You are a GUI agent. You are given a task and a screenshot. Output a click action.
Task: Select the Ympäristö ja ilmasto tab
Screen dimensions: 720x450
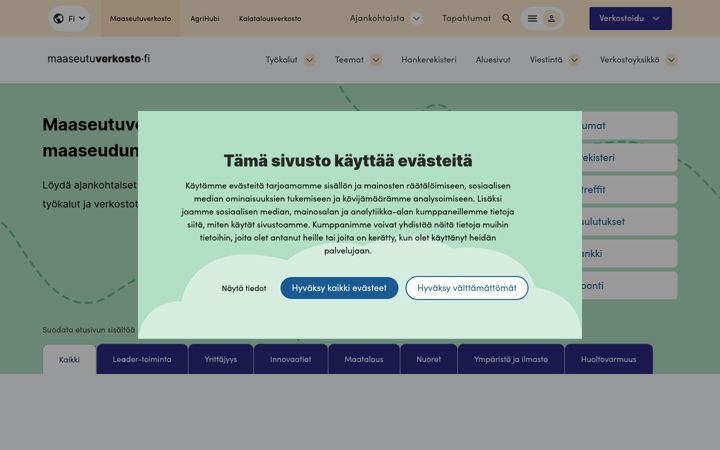[511, 360]
